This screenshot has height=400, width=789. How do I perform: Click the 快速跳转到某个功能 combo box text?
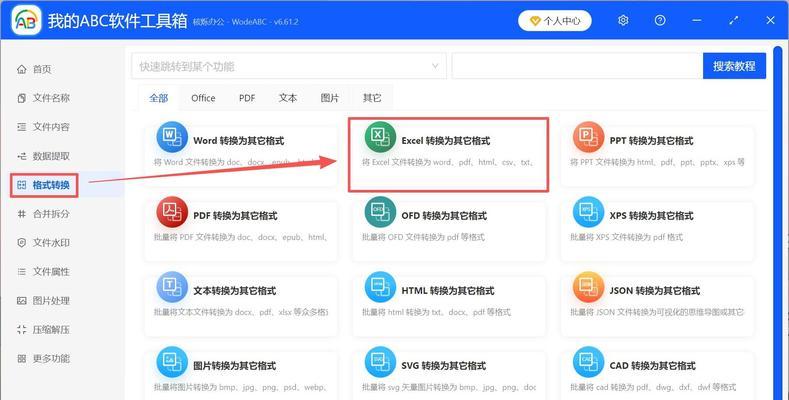[x=187, y=66]
